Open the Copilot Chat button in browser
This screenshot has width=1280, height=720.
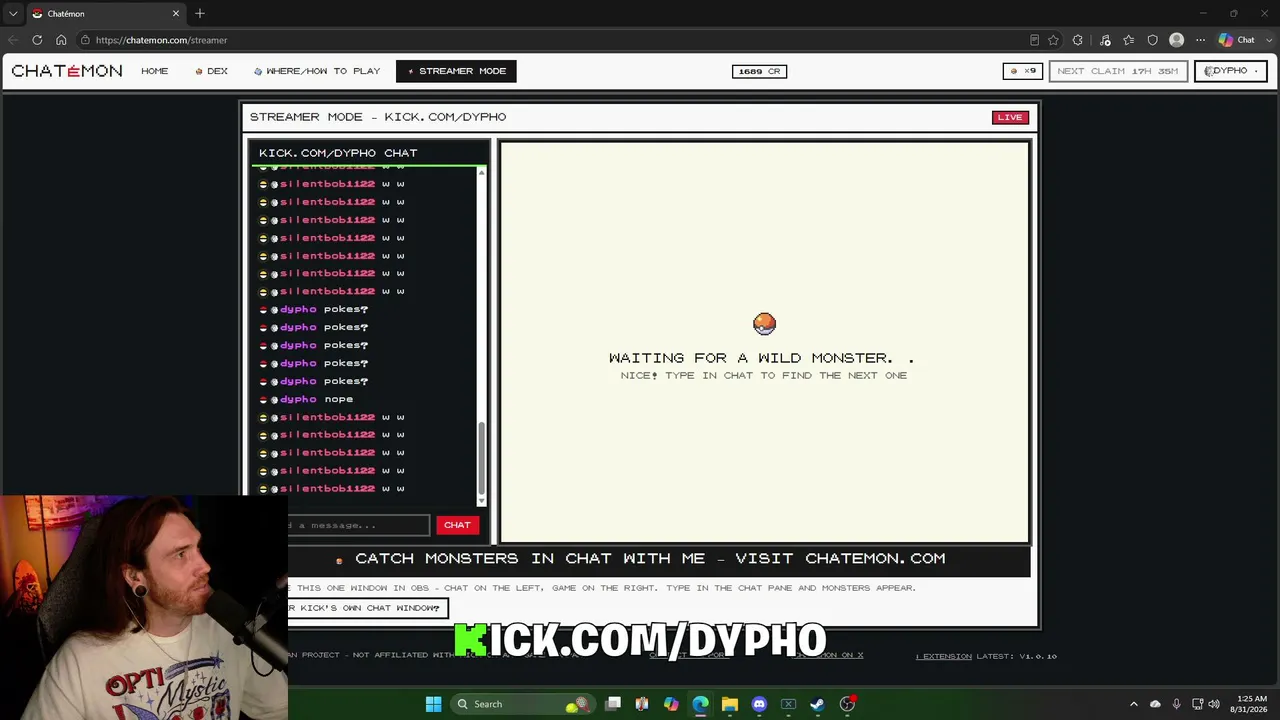coord(1239,40)
